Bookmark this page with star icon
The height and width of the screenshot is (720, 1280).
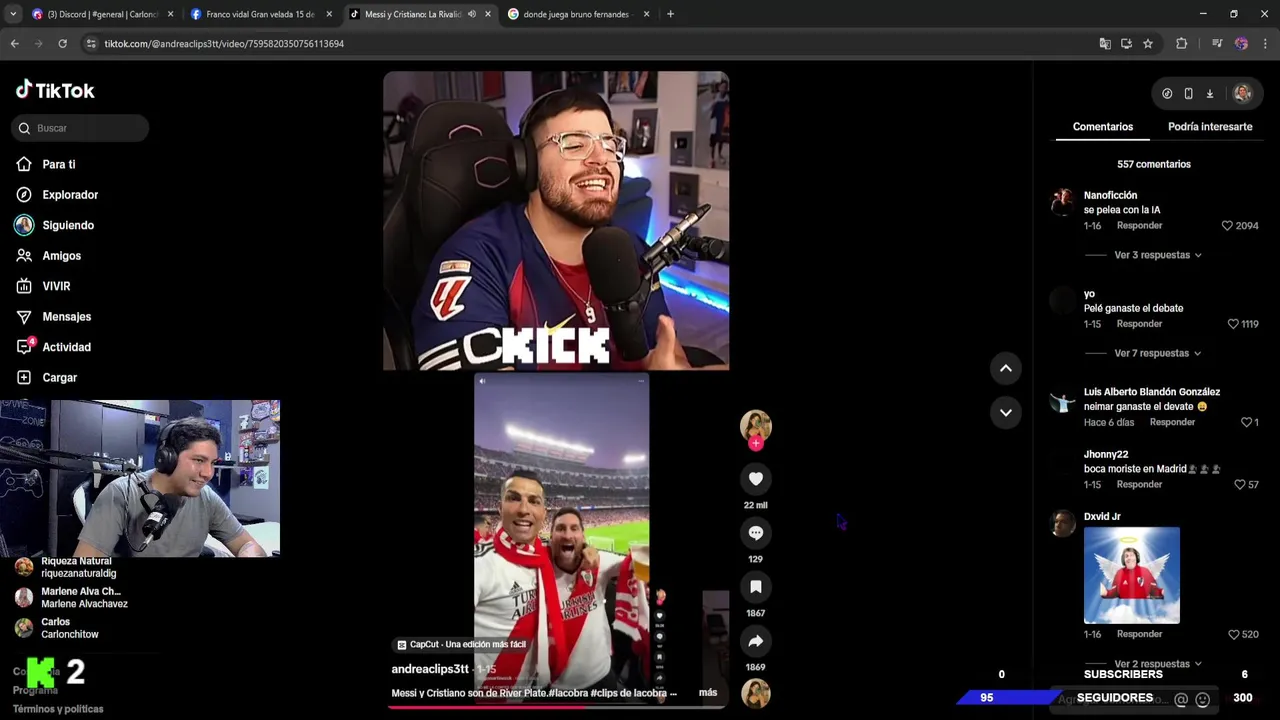pyautogui.click(x=1148, y=44)
